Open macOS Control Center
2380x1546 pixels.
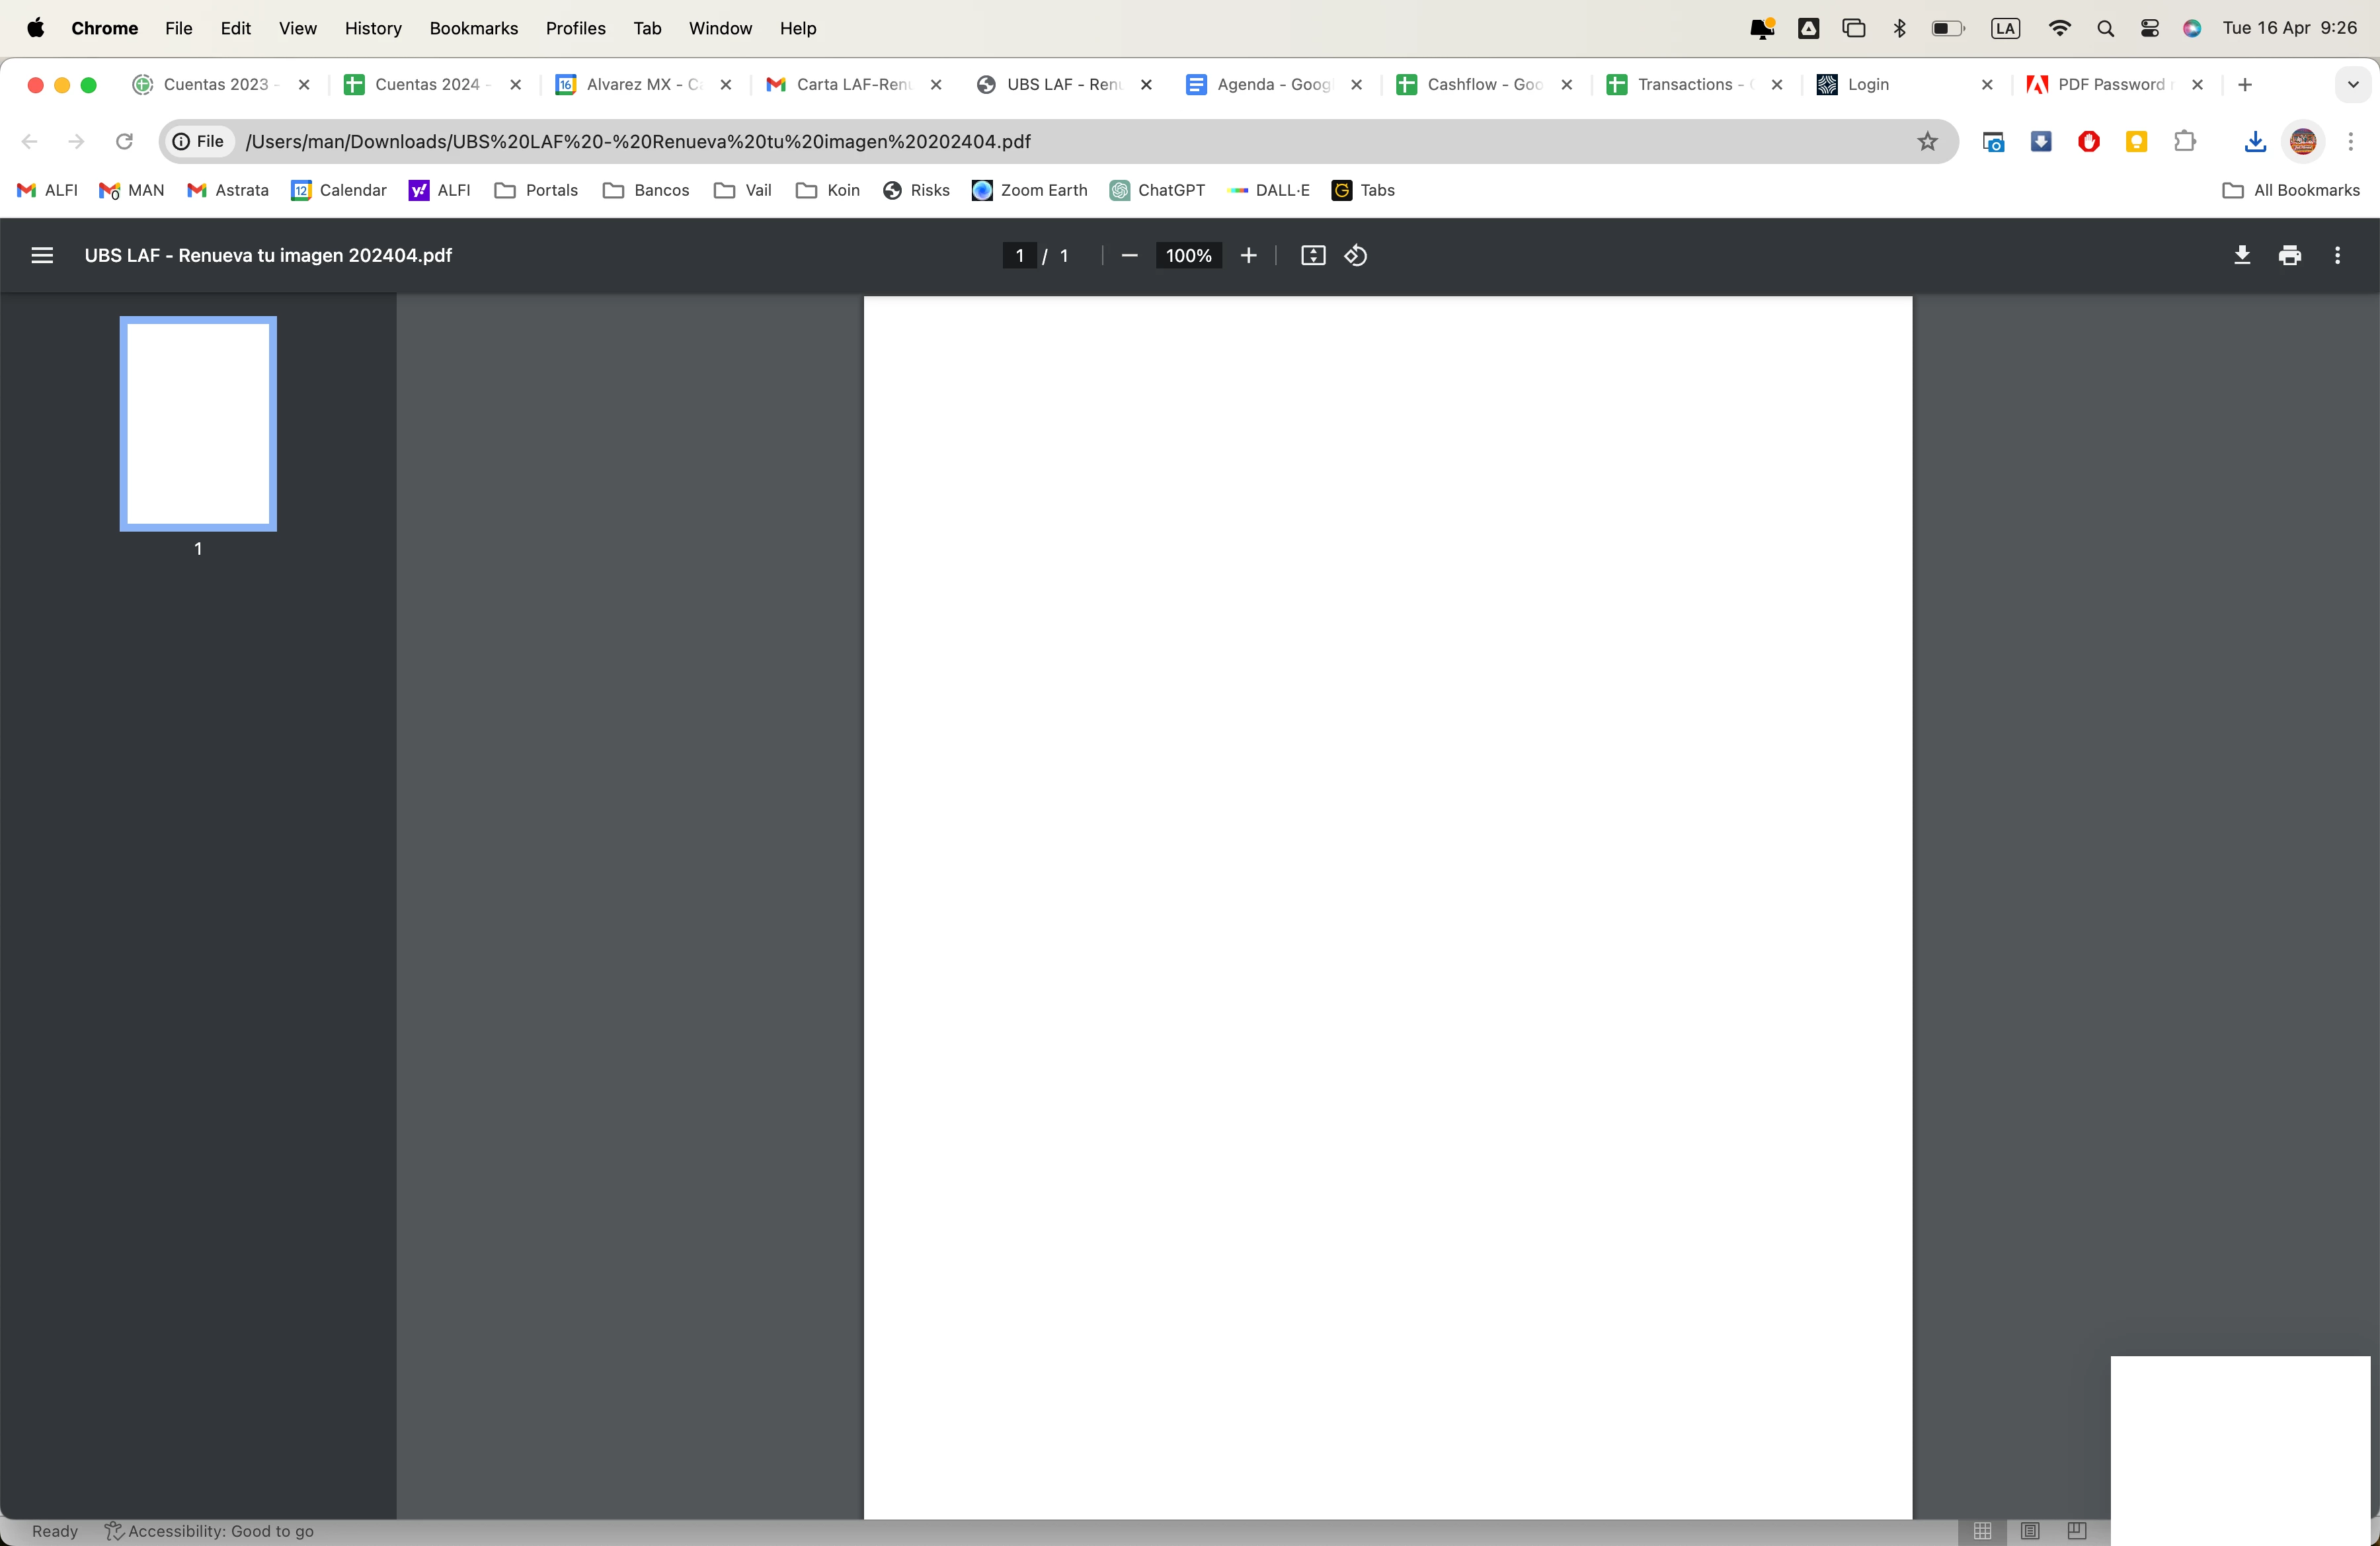[x=2149, y=28]
